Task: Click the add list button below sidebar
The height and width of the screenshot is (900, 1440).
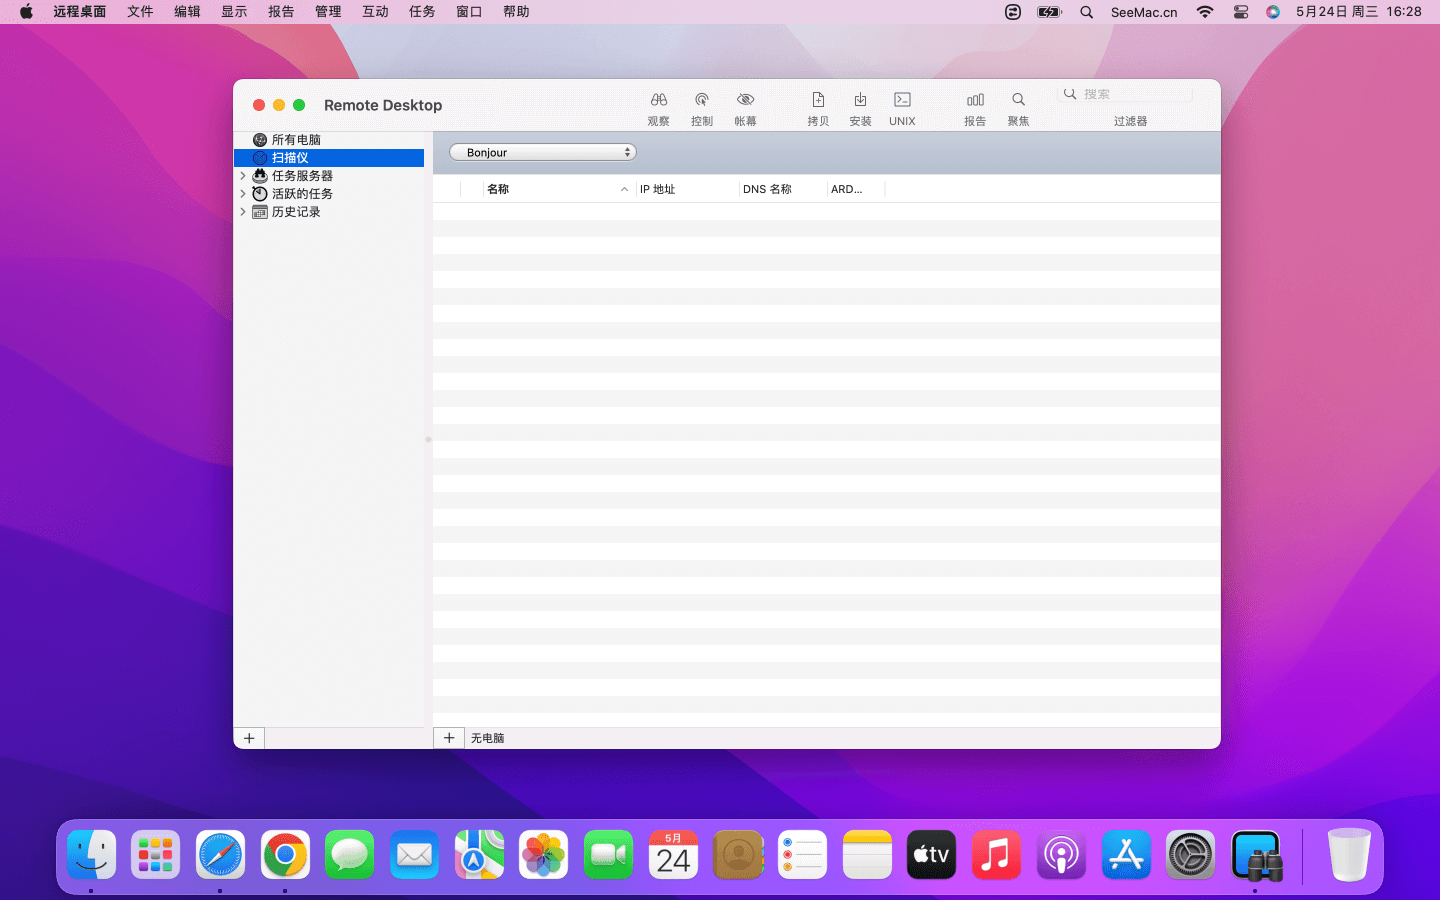Action: click(249, 738)
